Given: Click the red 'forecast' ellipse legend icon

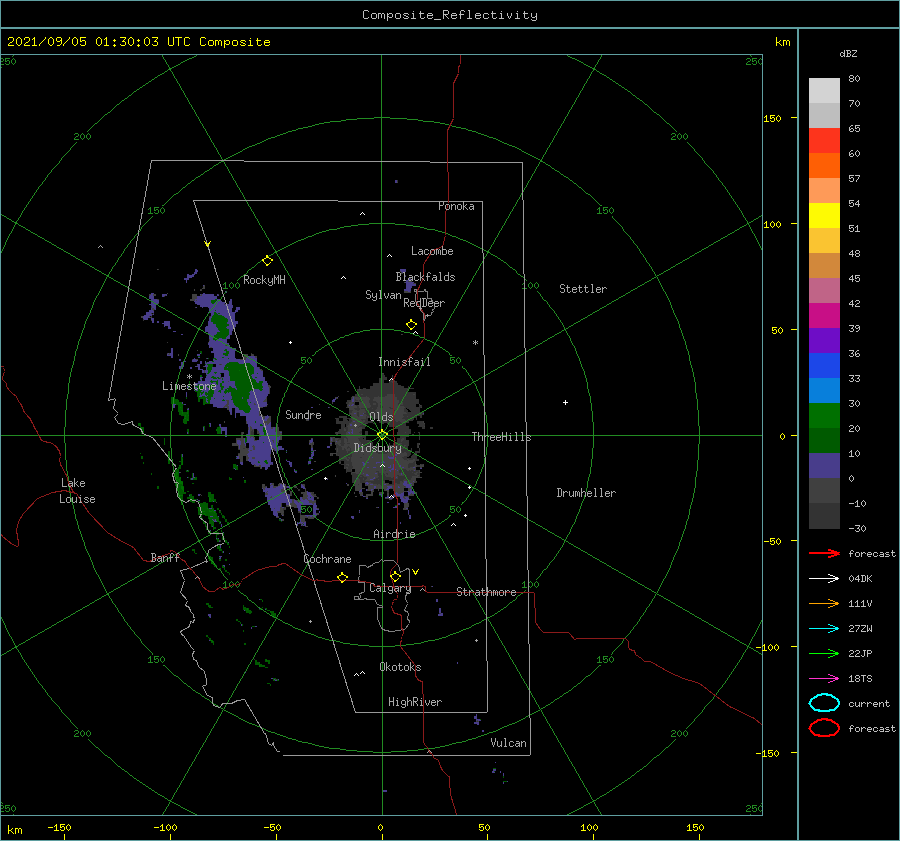Looking at the screenshot, I should 824,728.
